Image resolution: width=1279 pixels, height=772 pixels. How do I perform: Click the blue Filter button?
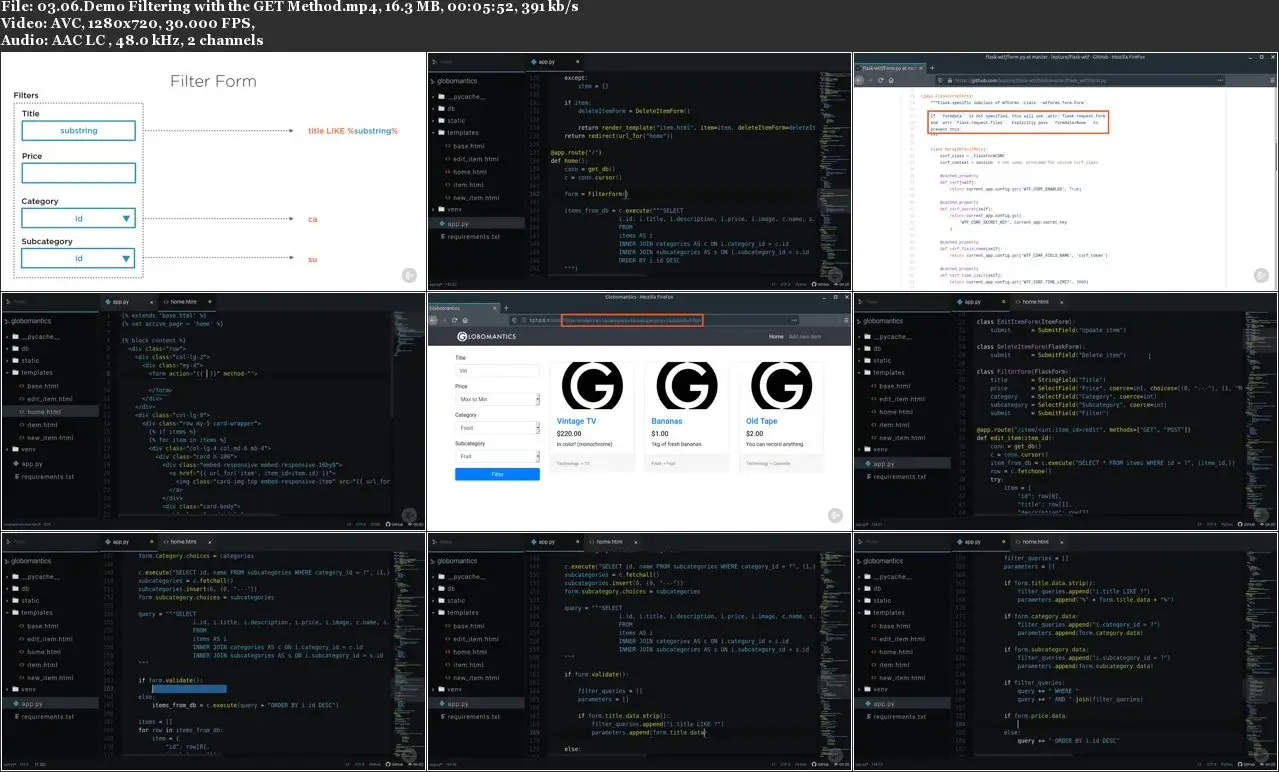coord(497,474)
